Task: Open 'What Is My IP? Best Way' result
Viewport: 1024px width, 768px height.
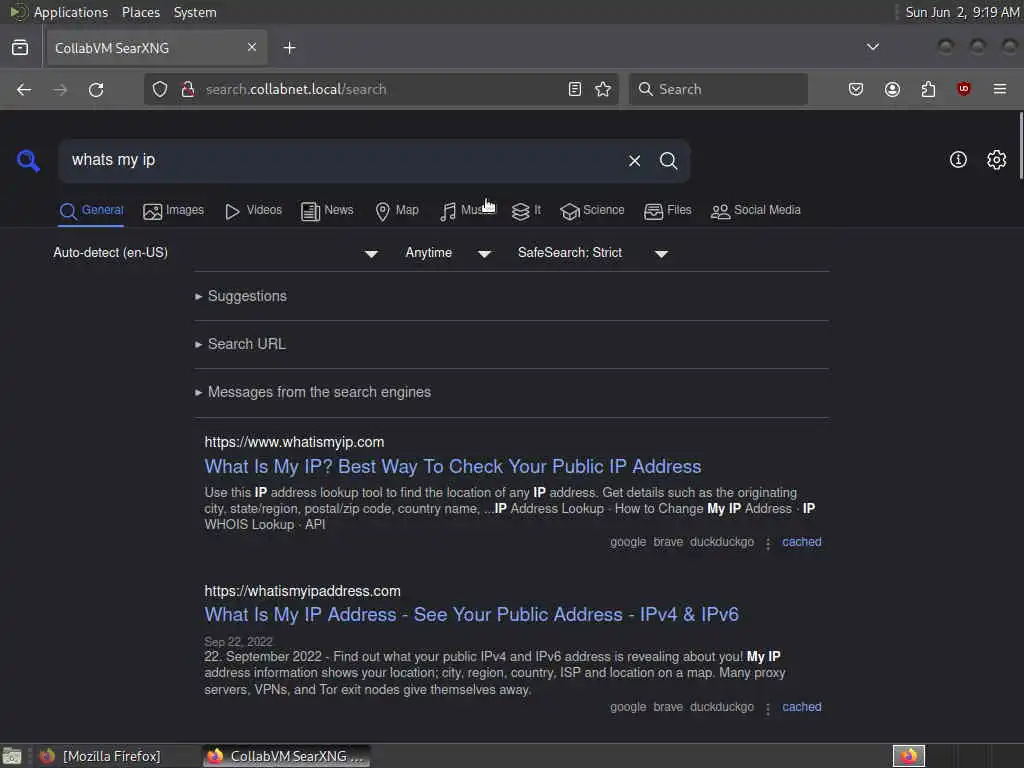Action: (453, 466)
